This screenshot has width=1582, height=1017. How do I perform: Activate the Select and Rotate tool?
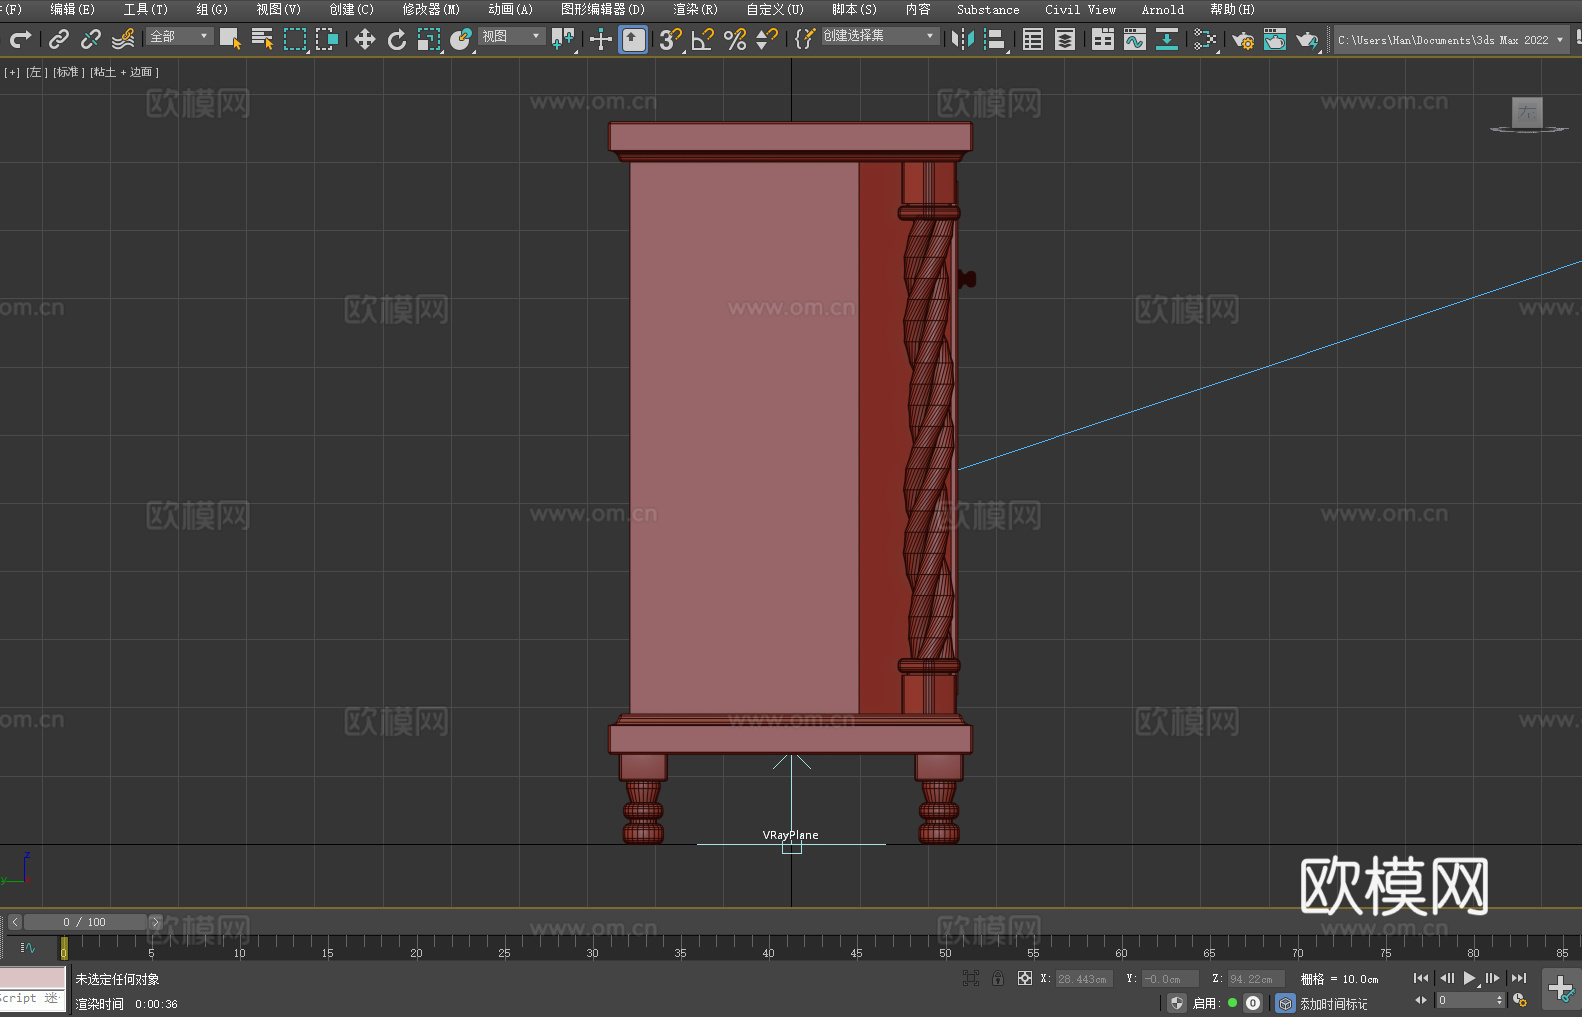[x=397, y=39]
